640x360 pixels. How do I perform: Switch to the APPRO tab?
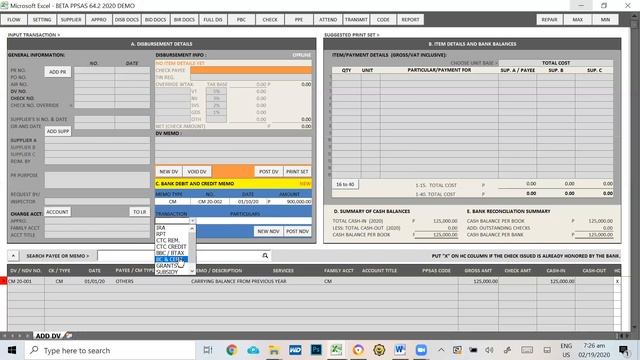[99, 20]
